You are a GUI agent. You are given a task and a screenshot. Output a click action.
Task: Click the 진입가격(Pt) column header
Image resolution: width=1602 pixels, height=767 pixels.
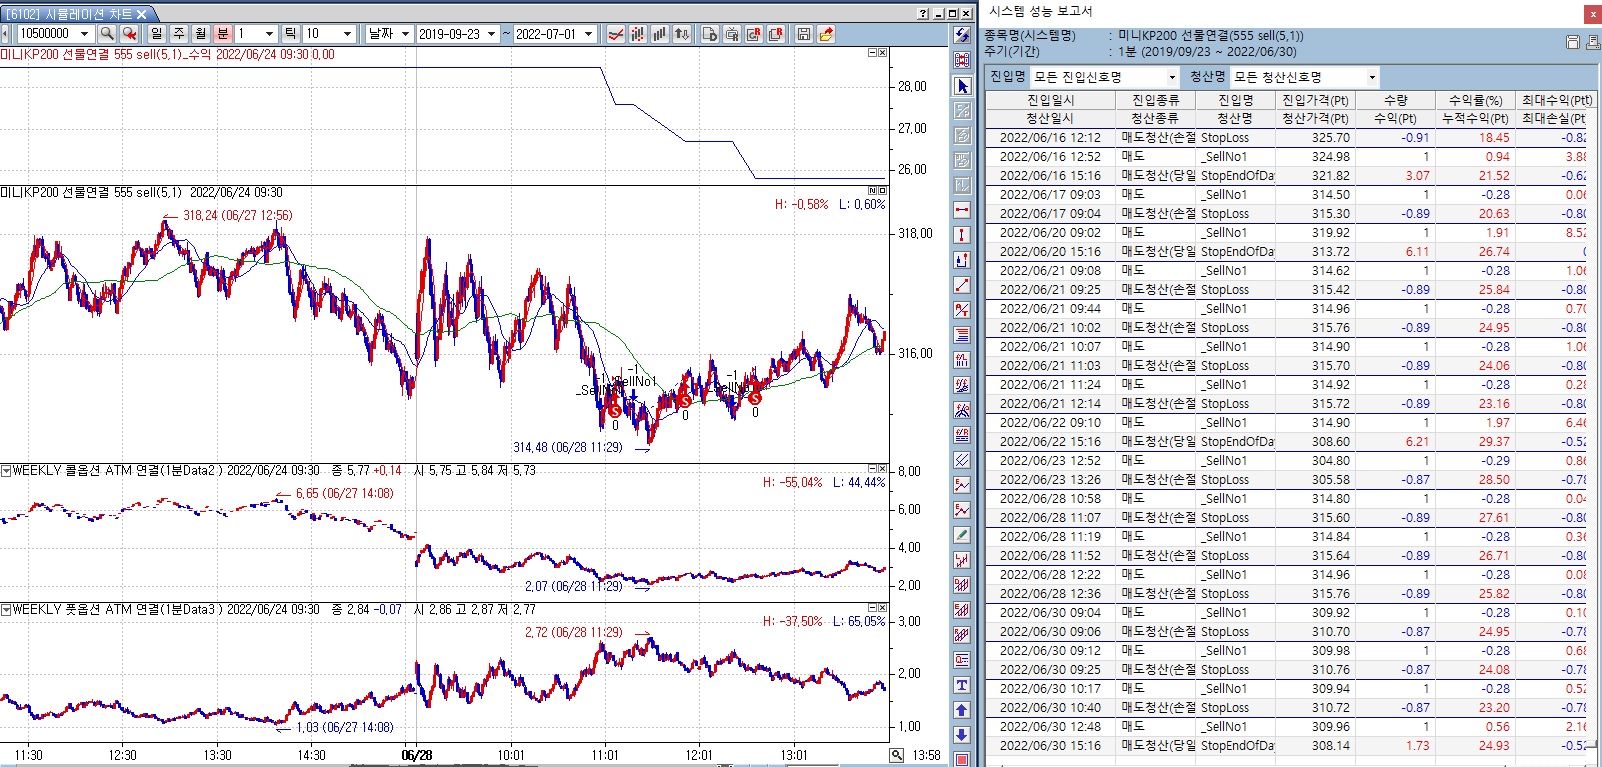(1315, 100)
